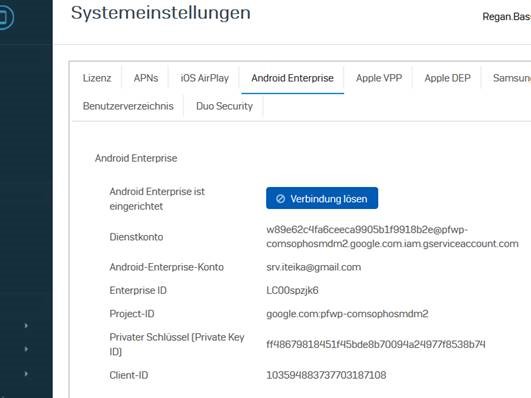Select the private key ID value
Screen dimensions: 531x398
click(376, 344)
